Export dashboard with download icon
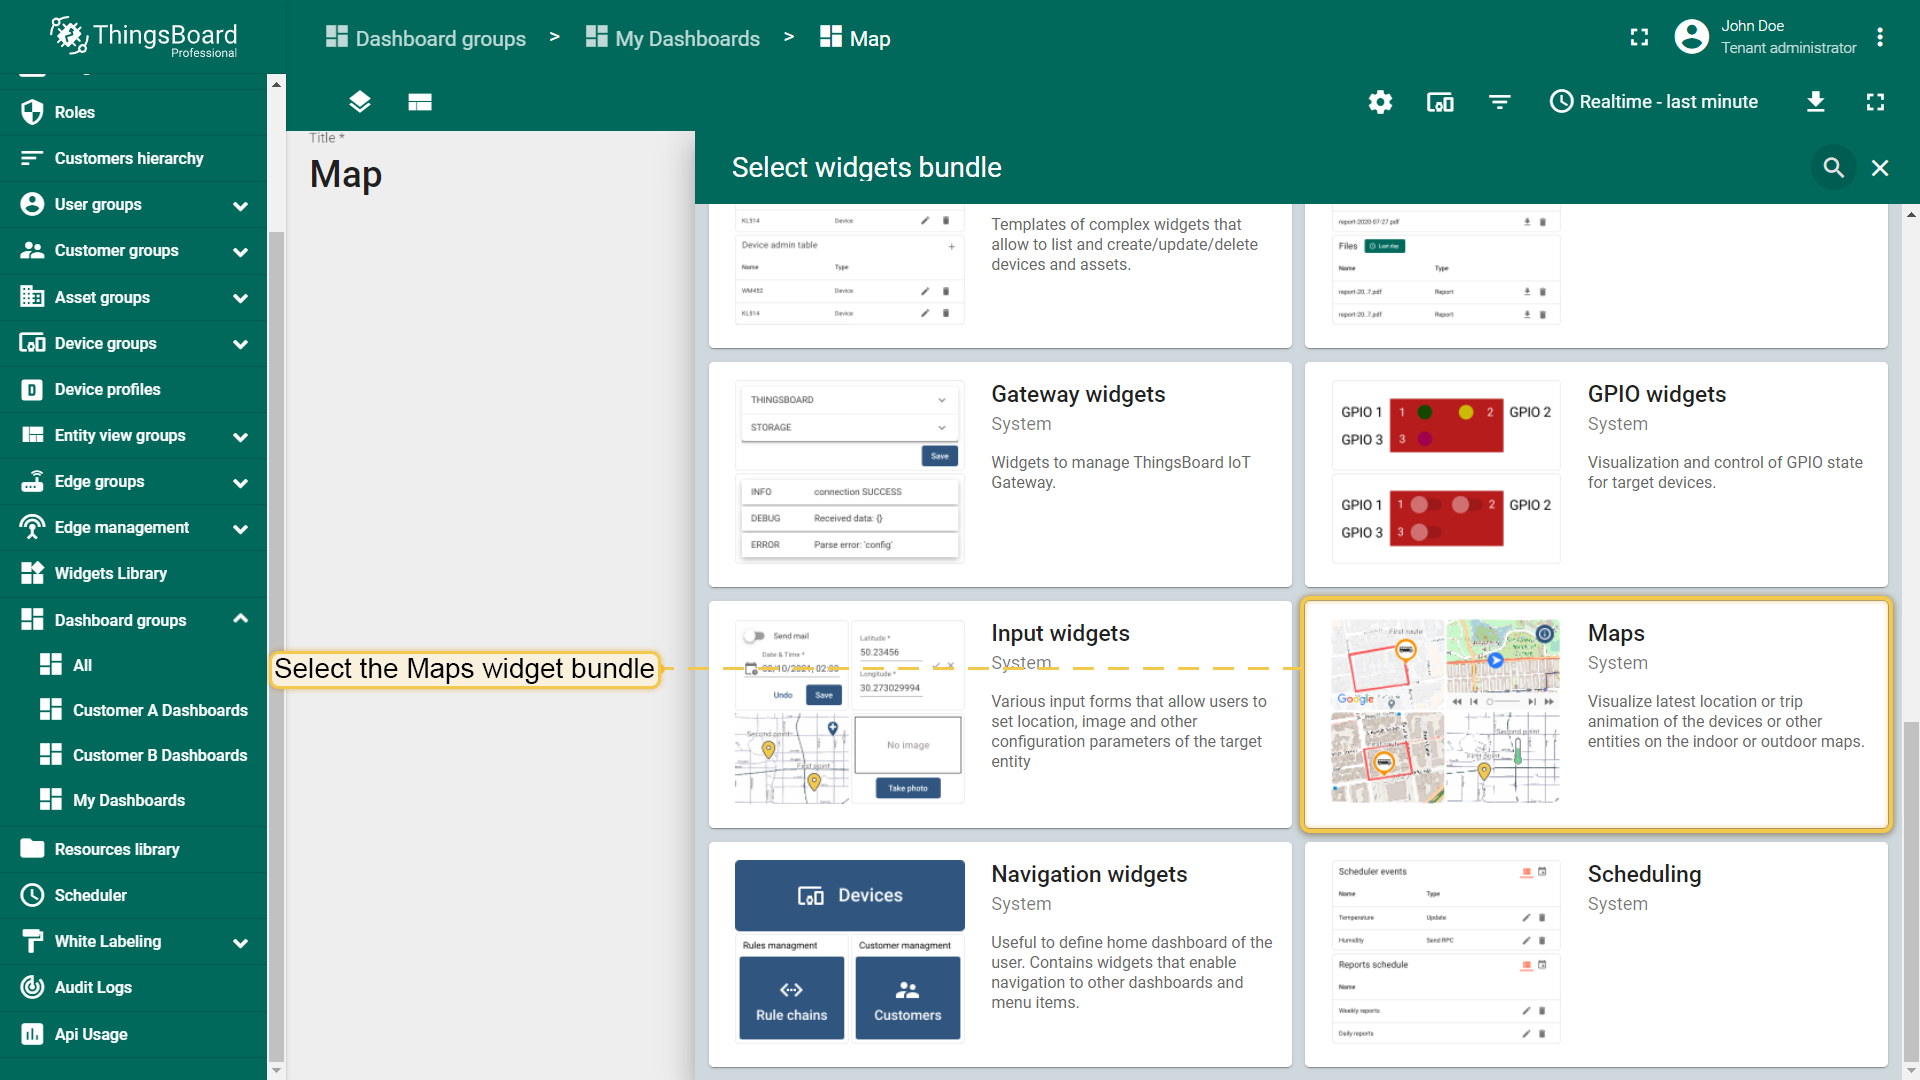The image size is (1920, 1080). pyautogui.click(x=1816, y=101)
